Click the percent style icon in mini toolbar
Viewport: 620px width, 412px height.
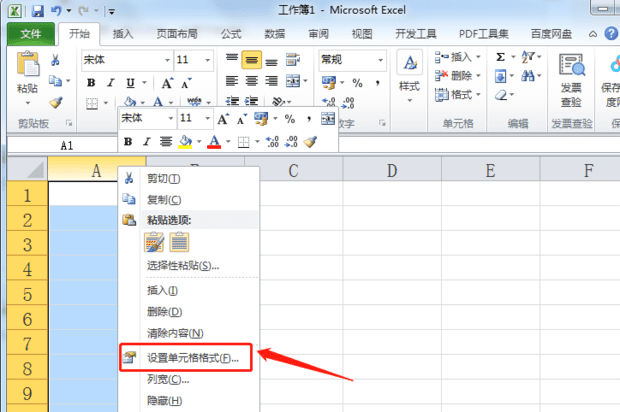(x=290, y=118)
